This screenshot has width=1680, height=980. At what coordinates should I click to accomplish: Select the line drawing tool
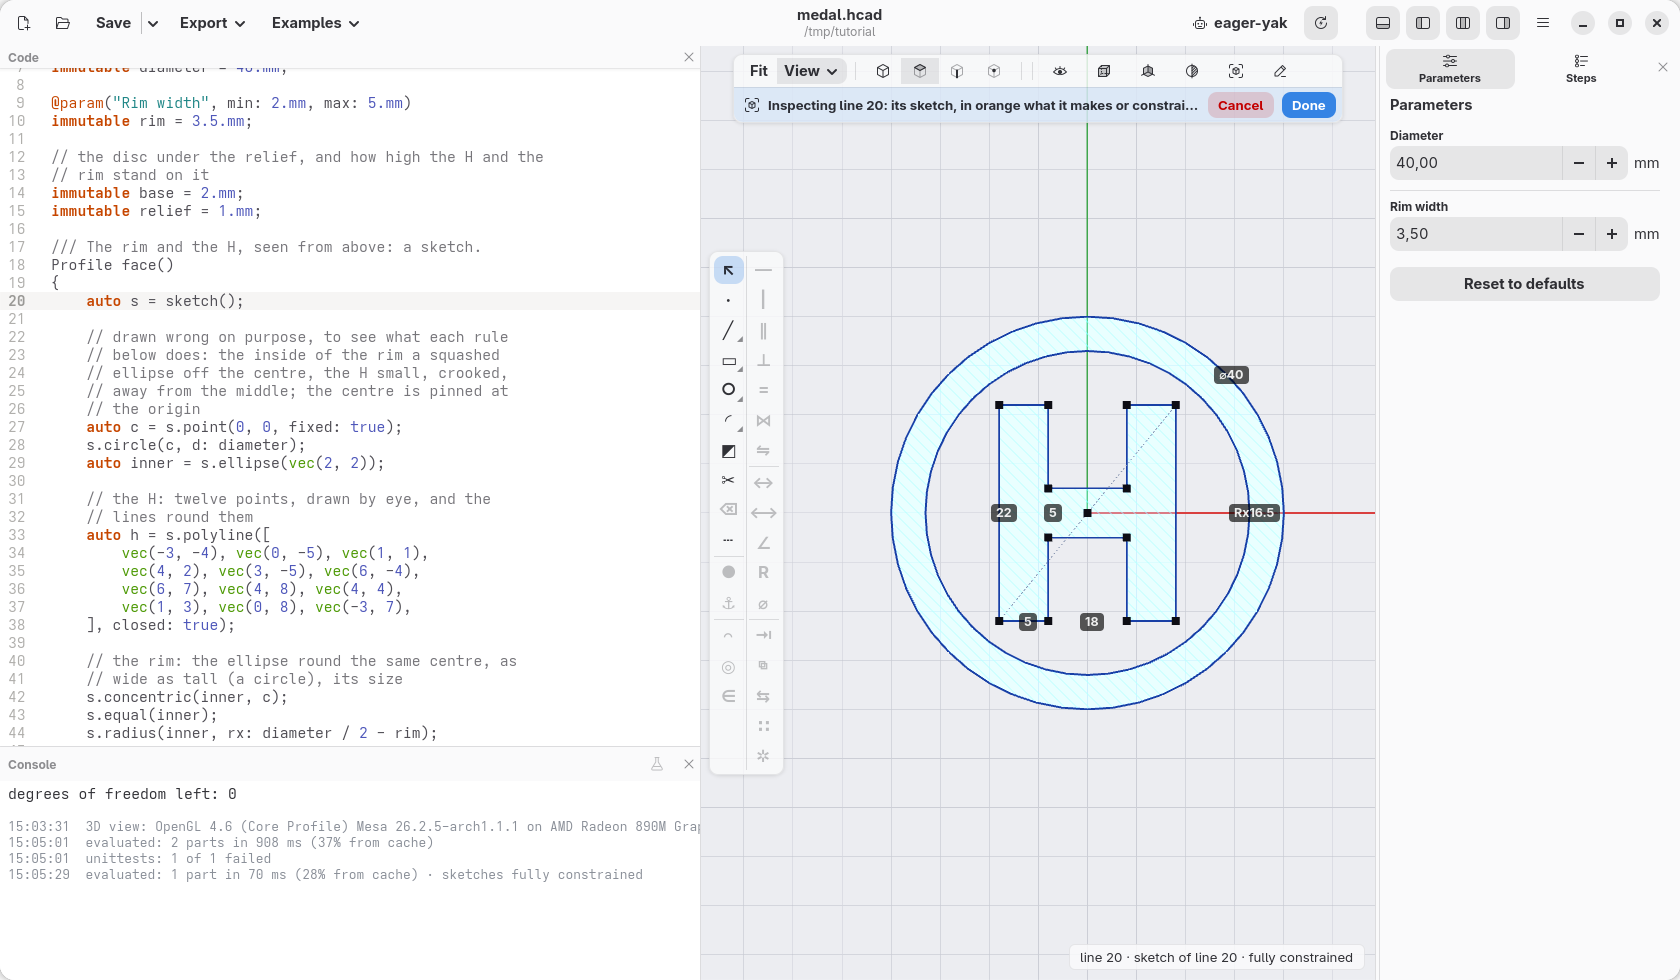[728, 330]
